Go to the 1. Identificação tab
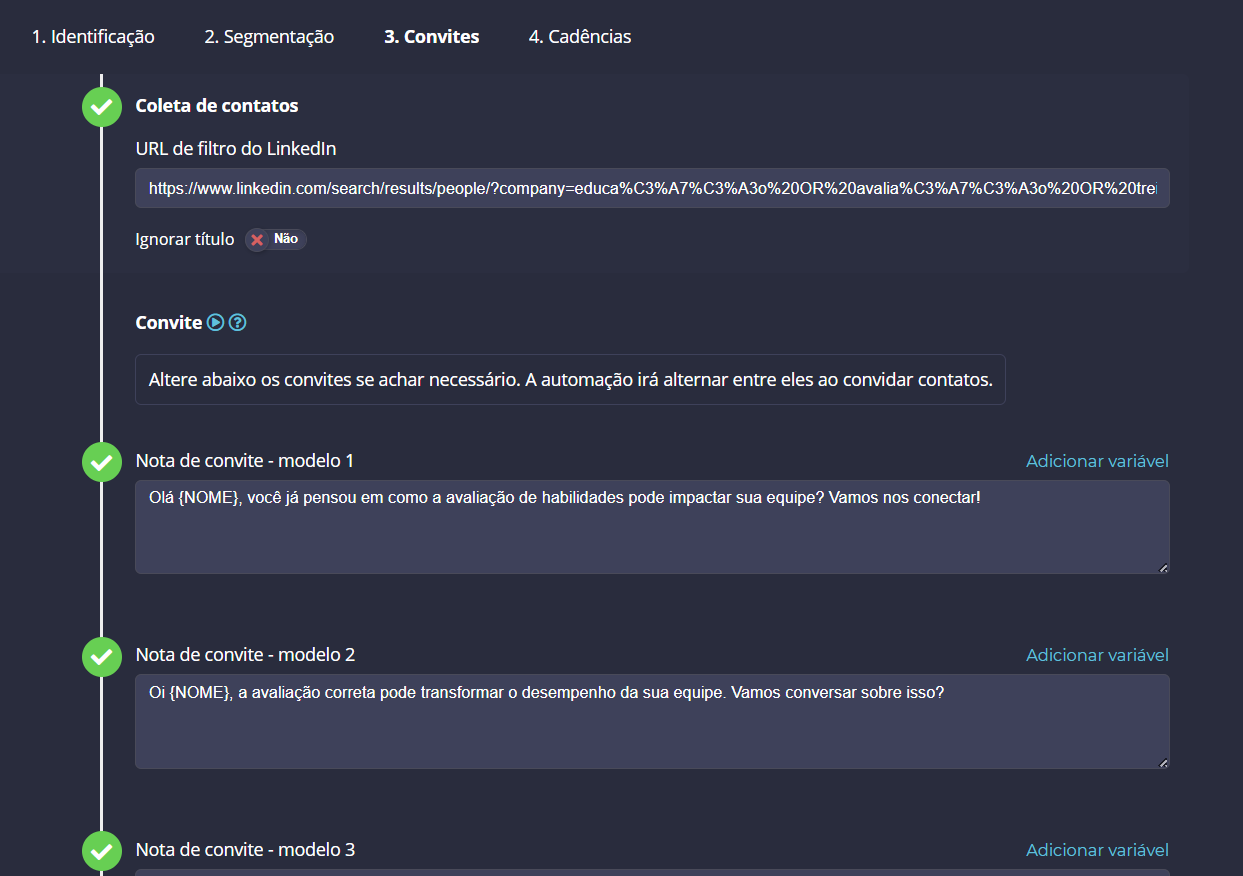This screenshot has height=876, width=1243. 93,37
